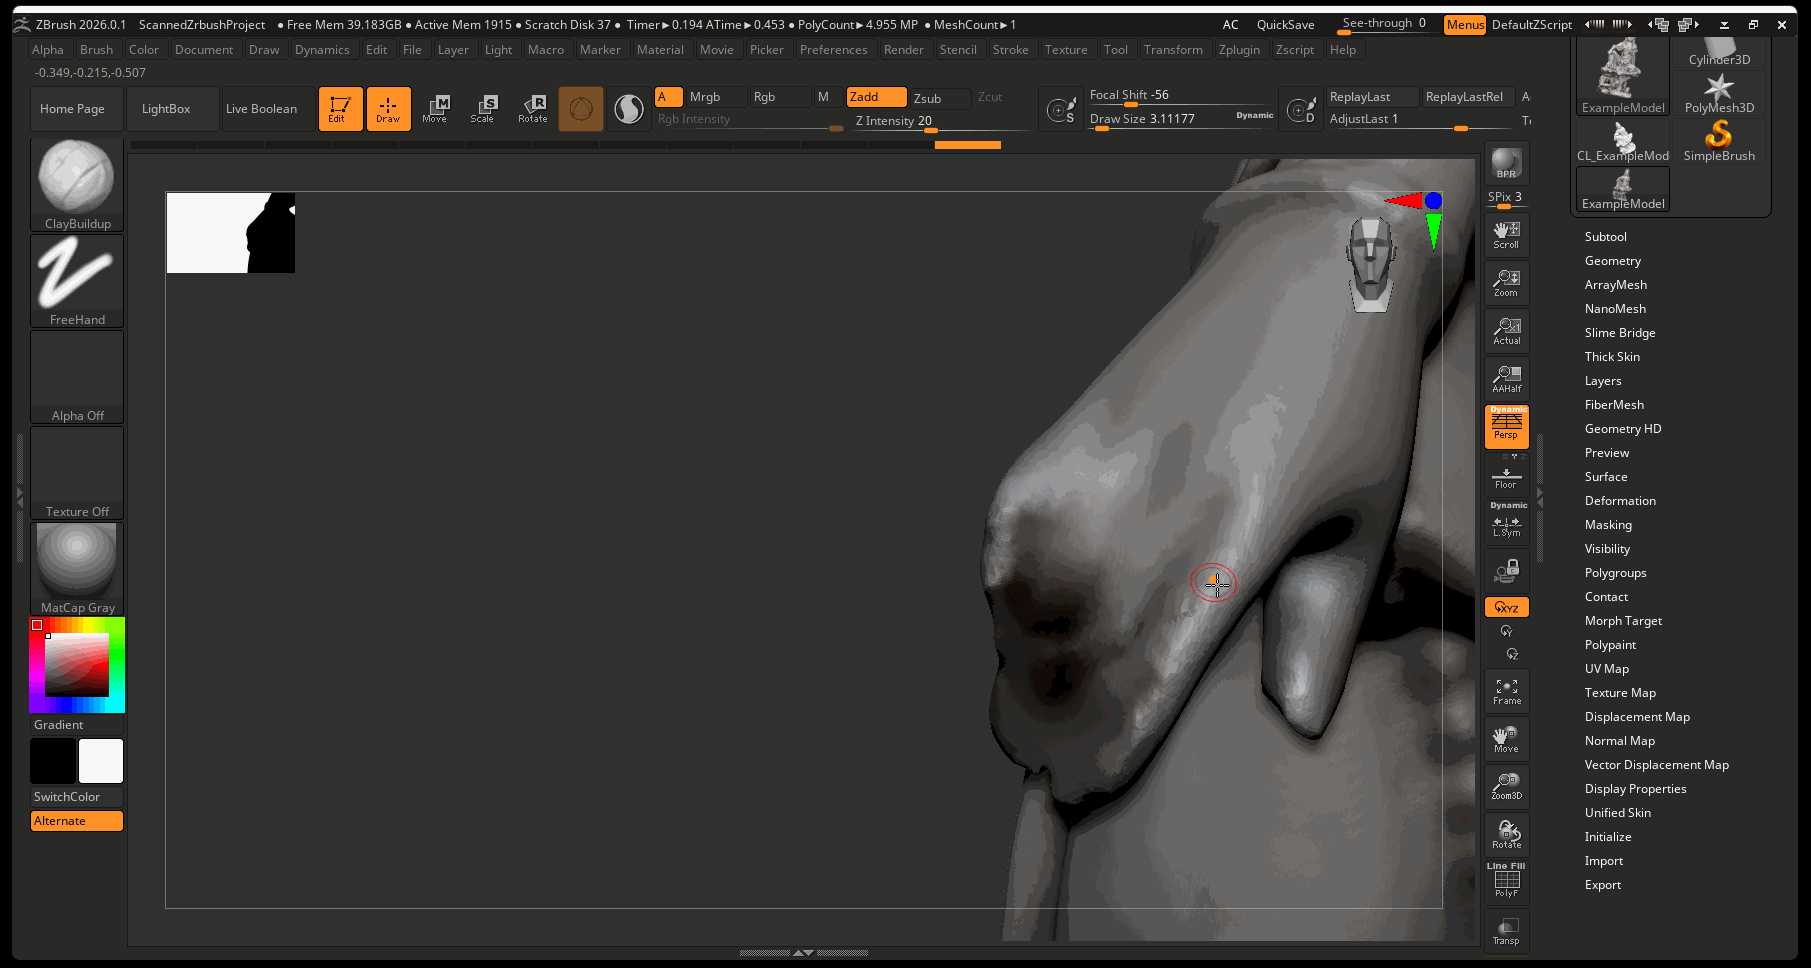
Task: Click the Z Intensity slider
Action: pyautogui.click(x=940, y=122)
